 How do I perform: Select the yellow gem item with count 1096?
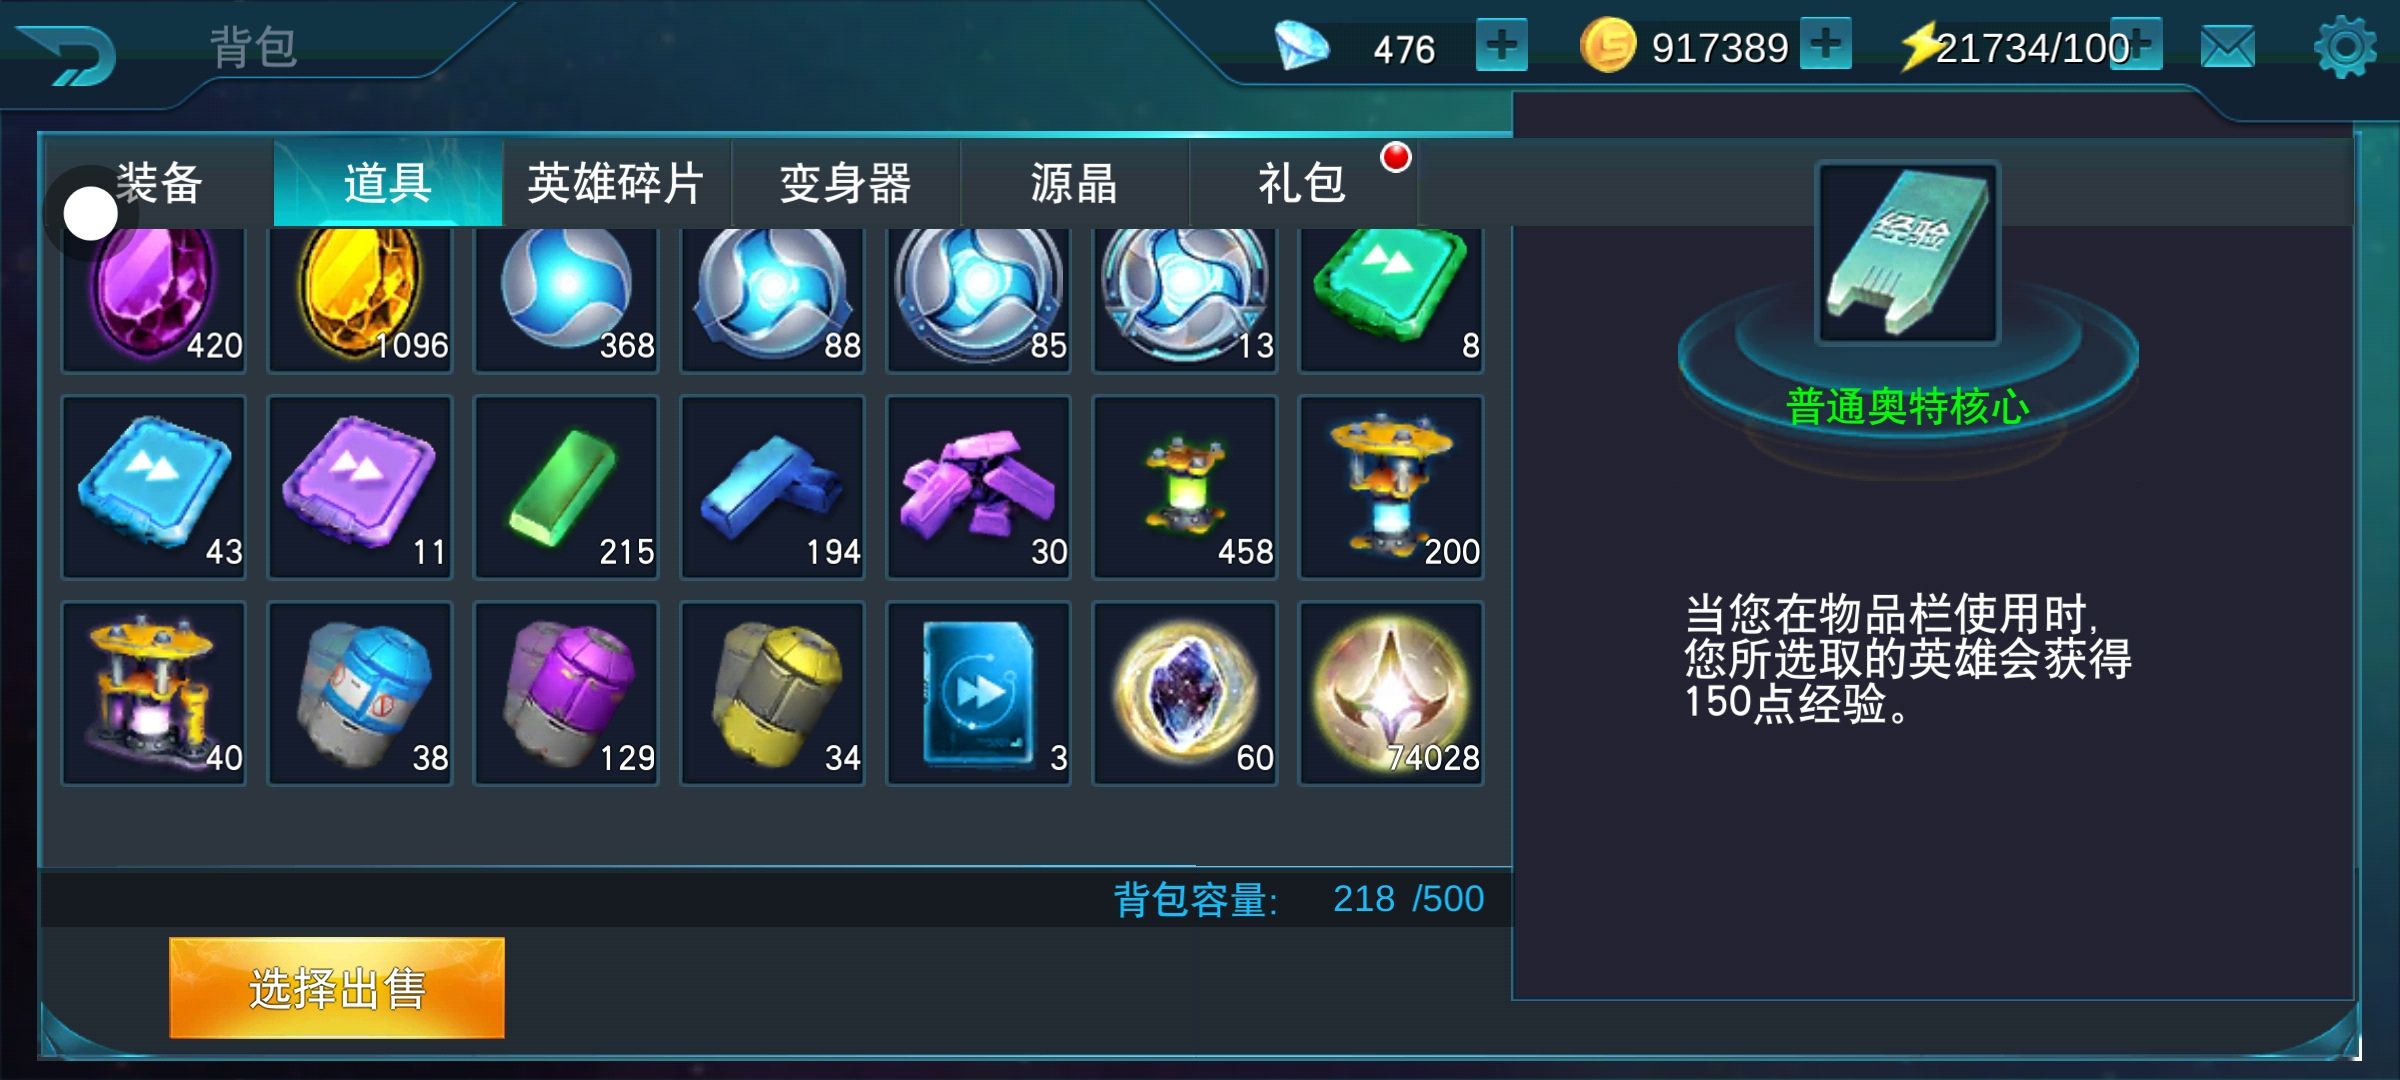[x=360, y=298]
